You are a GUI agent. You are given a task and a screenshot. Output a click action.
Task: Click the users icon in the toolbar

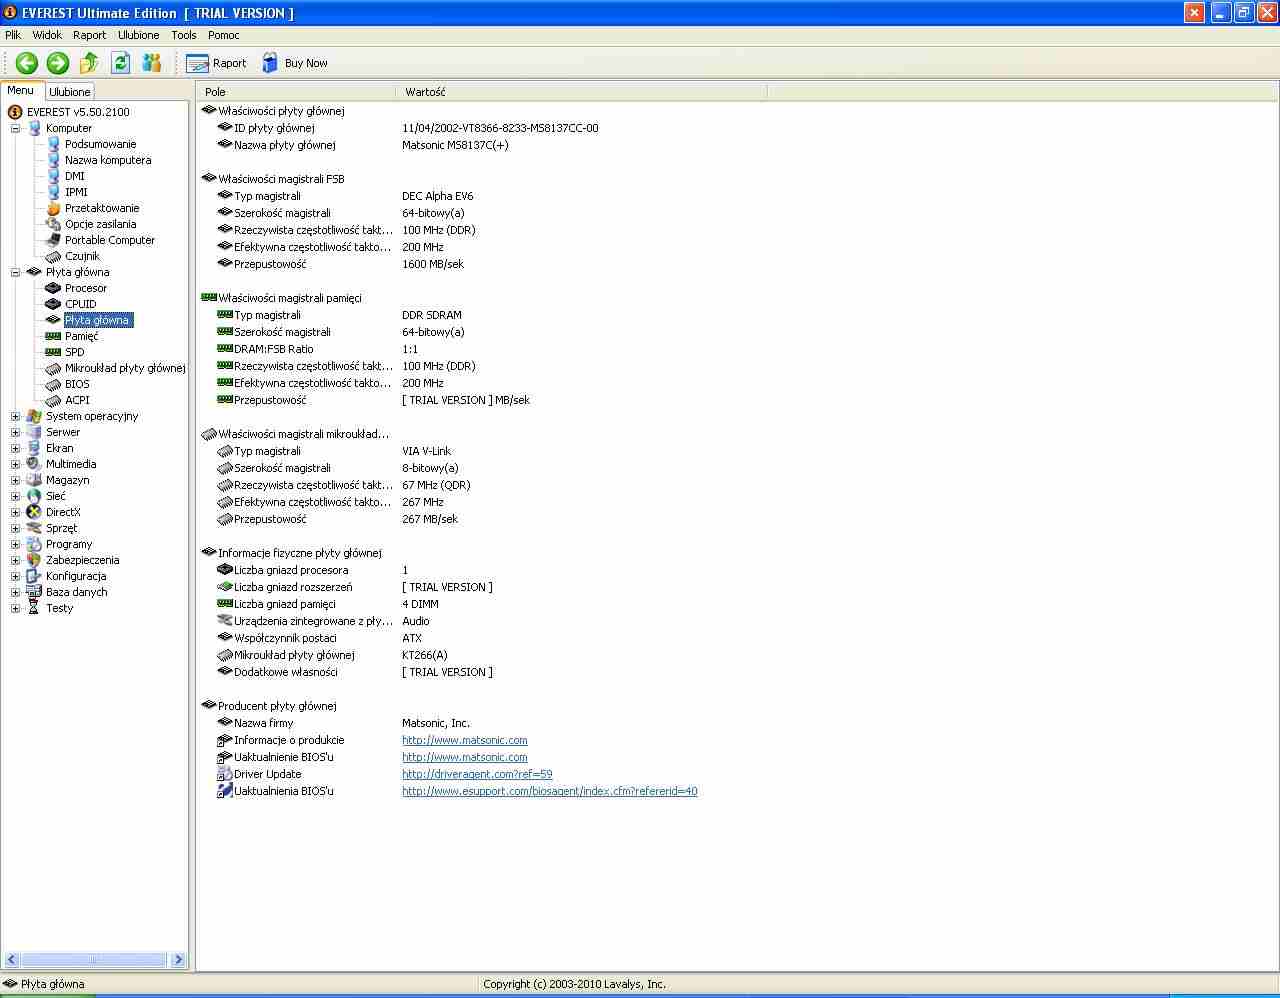coord(152,63)
